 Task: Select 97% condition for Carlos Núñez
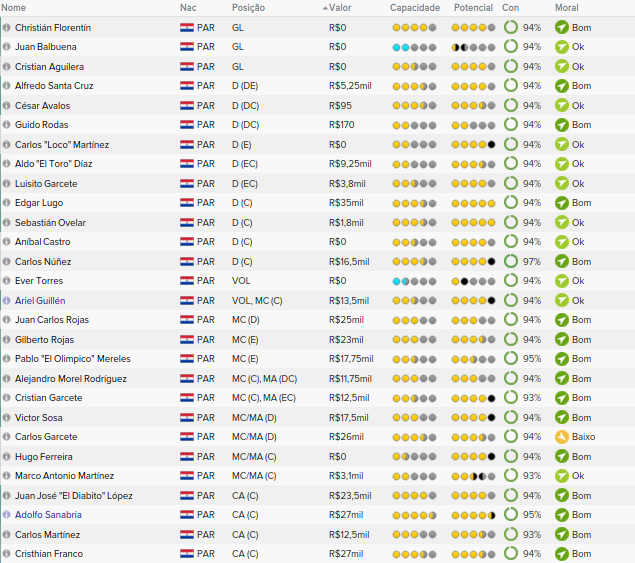532,262
